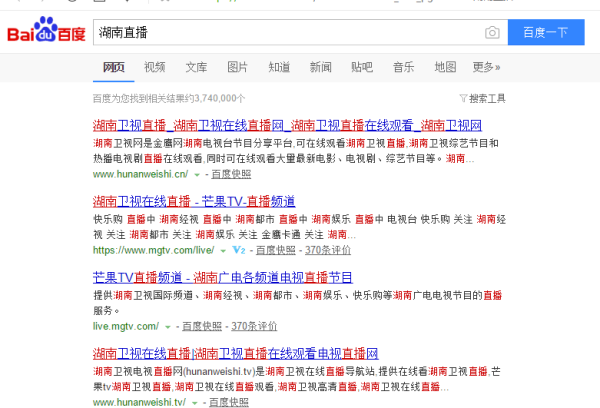Expand the 更多» menu
This screenshot has height=408, width=600.
pyautogui.click(x=486, y=67)
